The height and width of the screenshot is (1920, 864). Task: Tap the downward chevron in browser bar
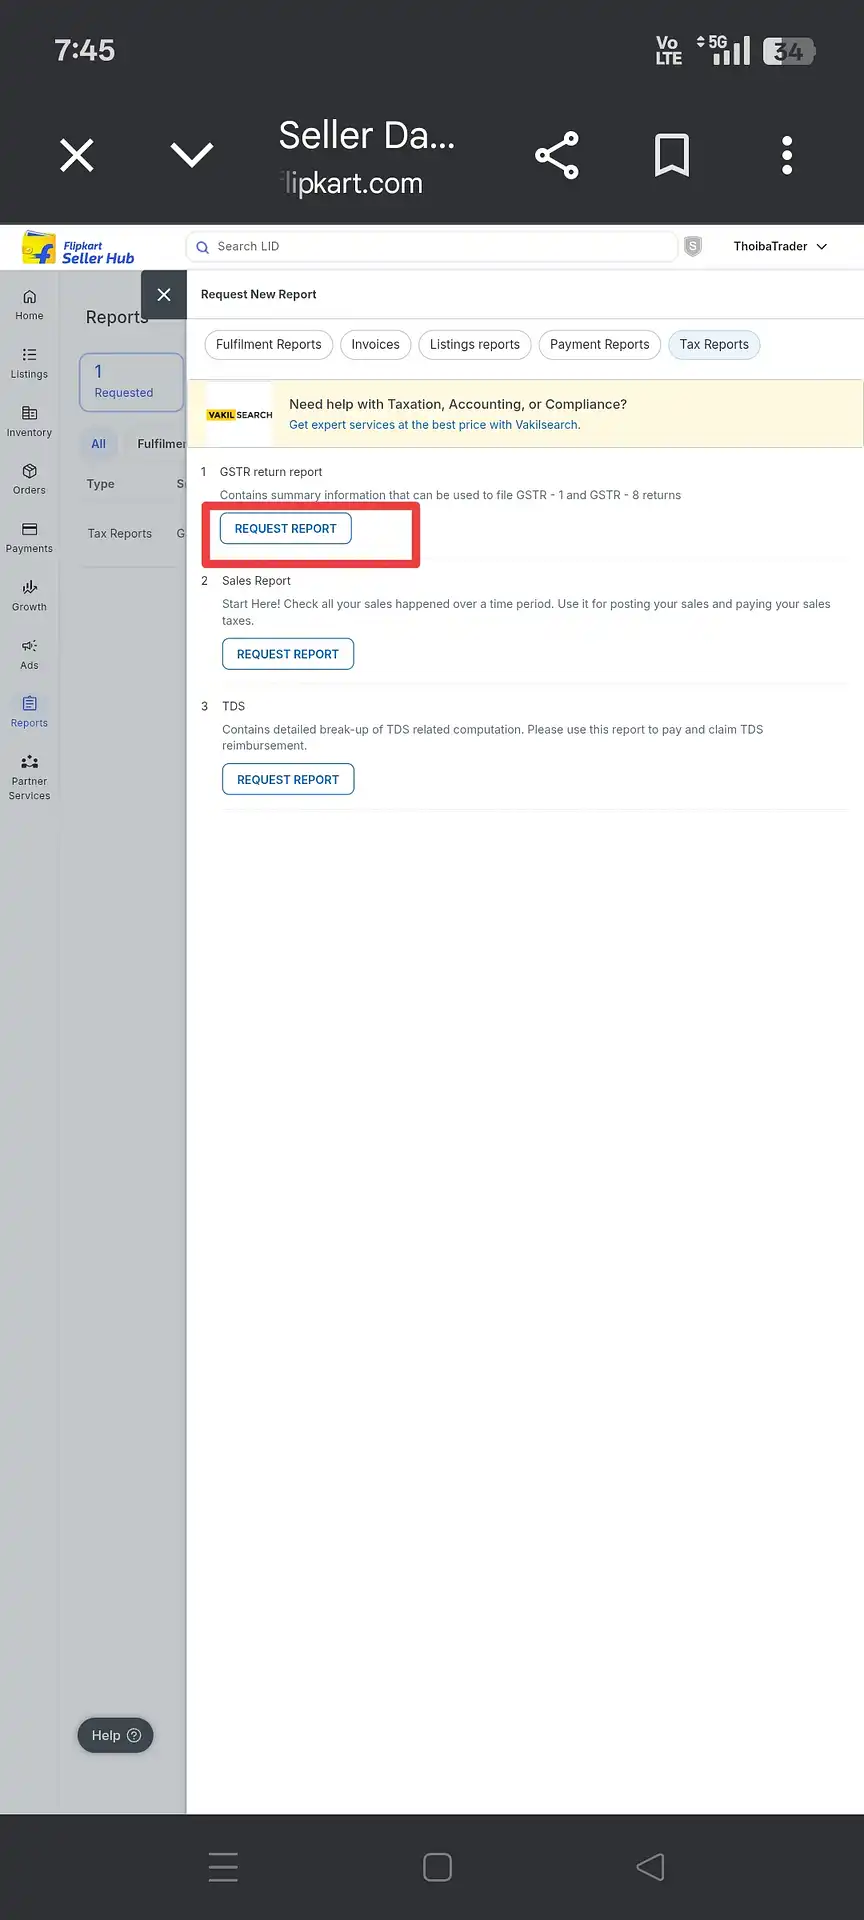pos(192,155)
